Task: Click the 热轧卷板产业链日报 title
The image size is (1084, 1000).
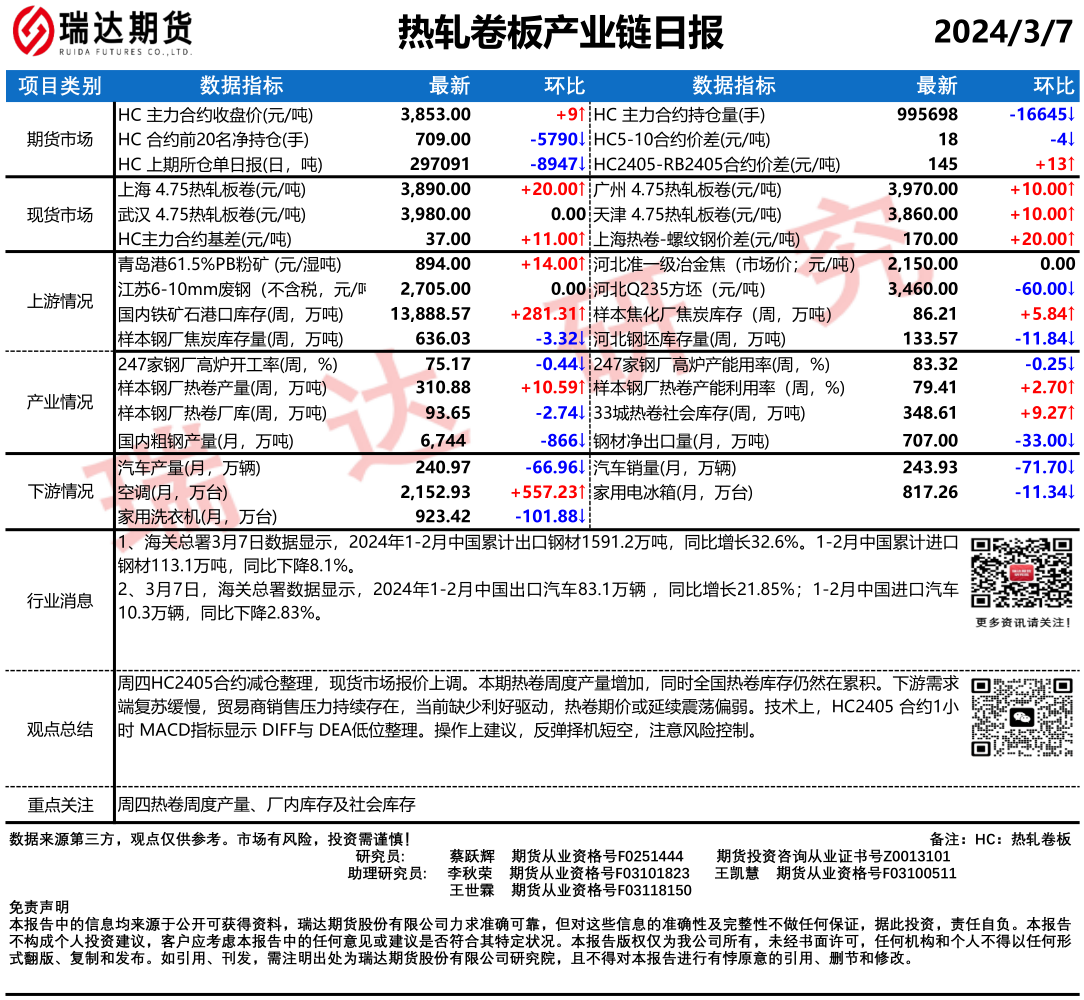Action: 560,33
